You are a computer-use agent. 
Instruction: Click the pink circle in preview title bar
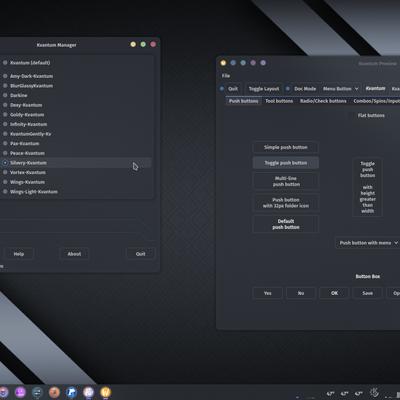[253, 63]
